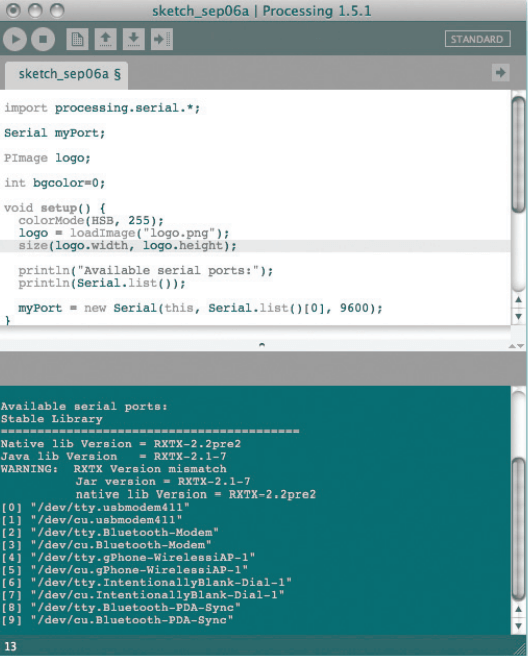Stop the running sketch

pyautogui.click(x=43, y=39)
